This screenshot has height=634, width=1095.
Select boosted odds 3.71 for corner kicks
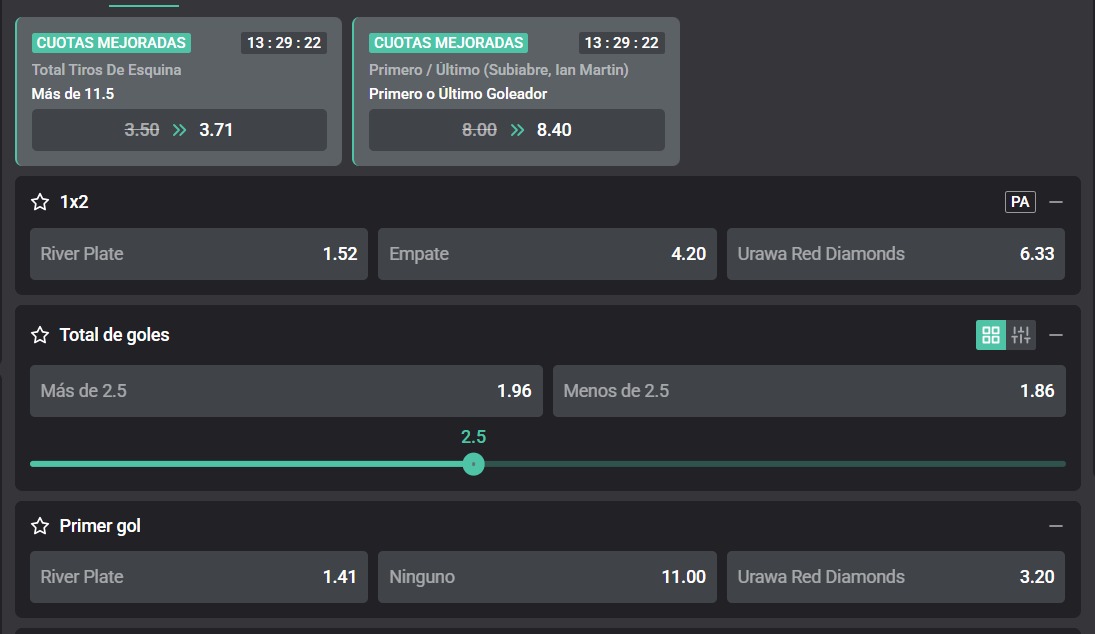point(179,130)
